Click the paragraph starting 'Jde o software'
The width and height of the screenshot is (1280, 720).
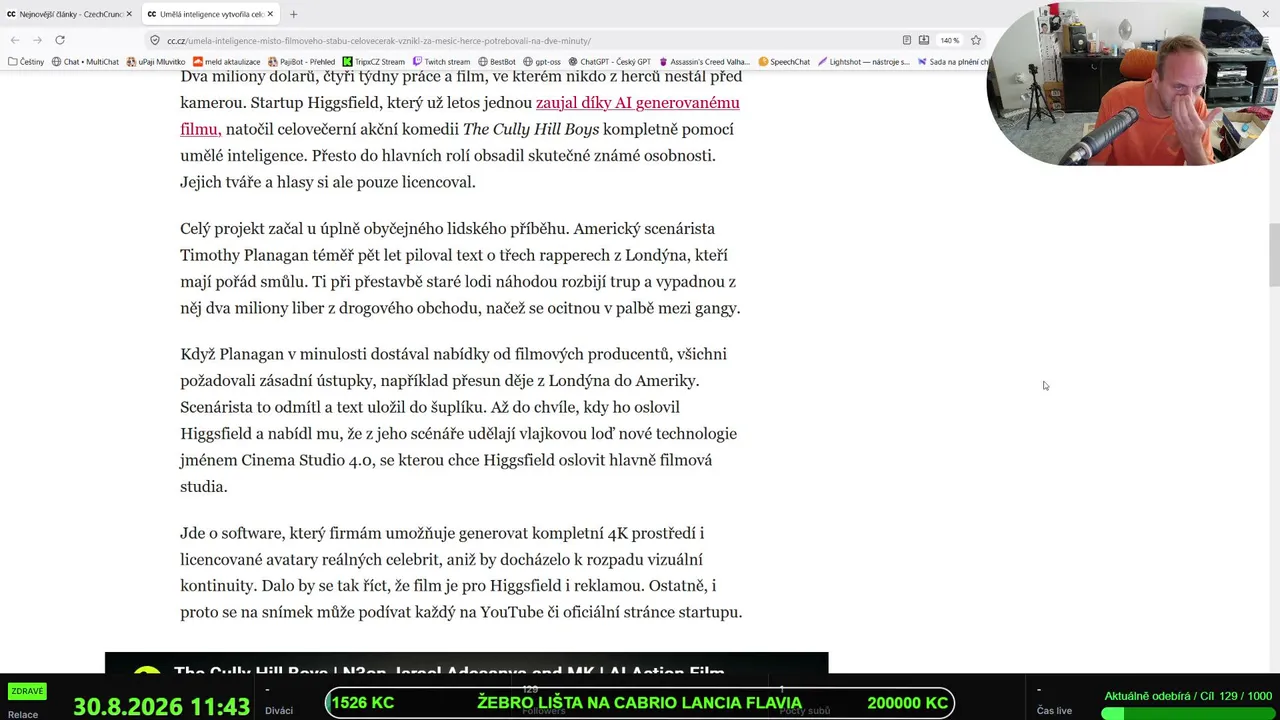461,572
